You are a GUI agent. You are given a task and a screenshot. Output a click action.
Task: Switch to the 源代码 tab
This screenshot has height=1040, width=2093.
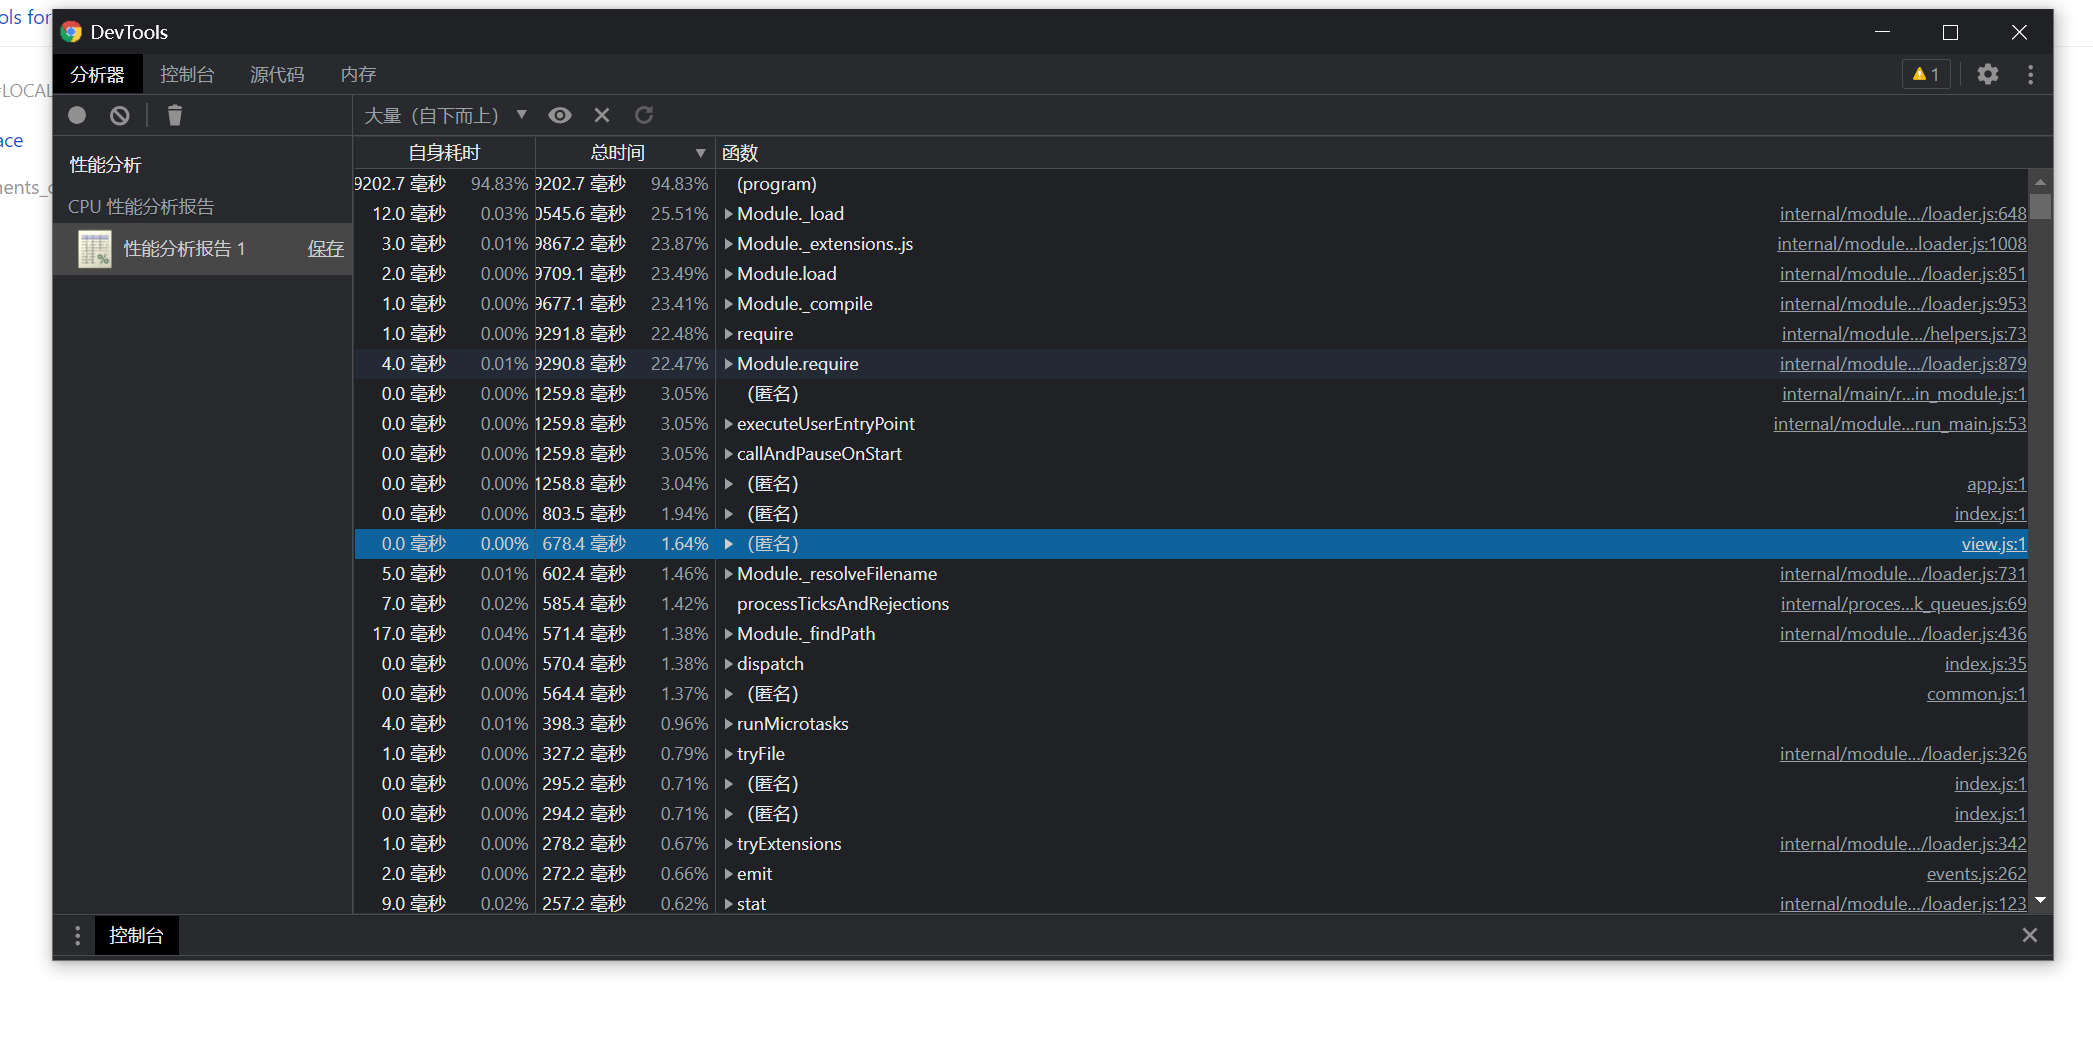tap(277, 74)
